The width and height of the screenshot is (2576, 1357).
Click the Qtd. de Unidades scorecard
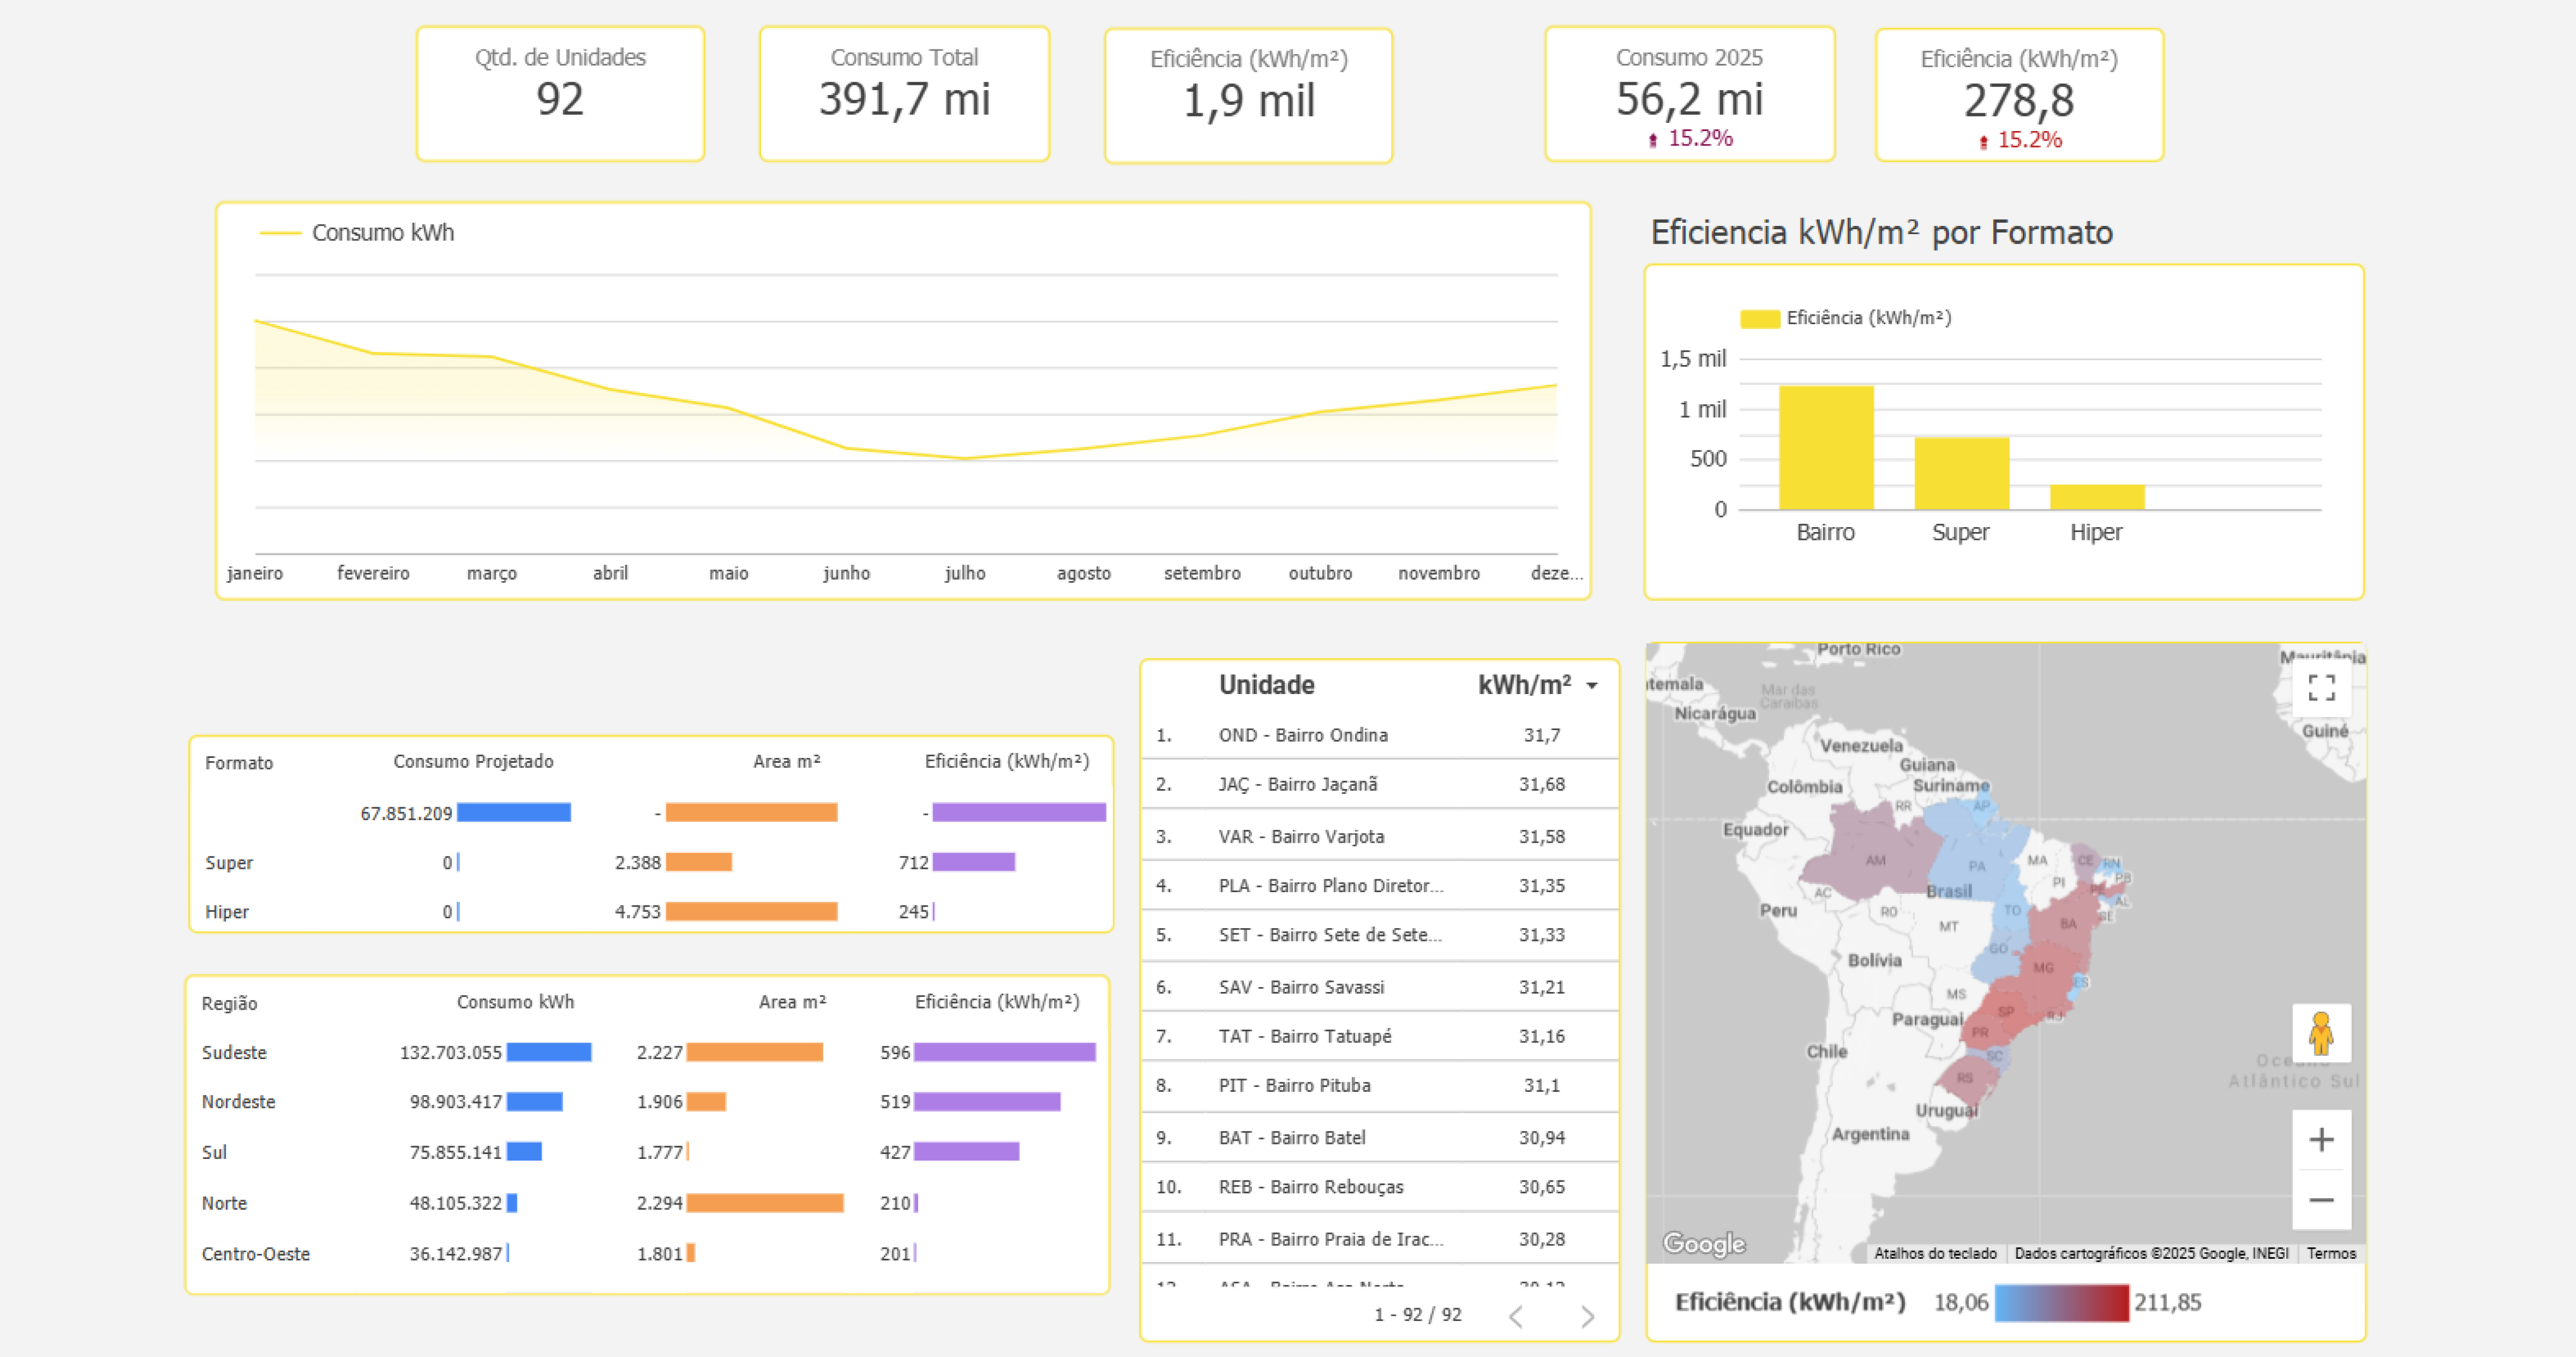pos(560,93)
